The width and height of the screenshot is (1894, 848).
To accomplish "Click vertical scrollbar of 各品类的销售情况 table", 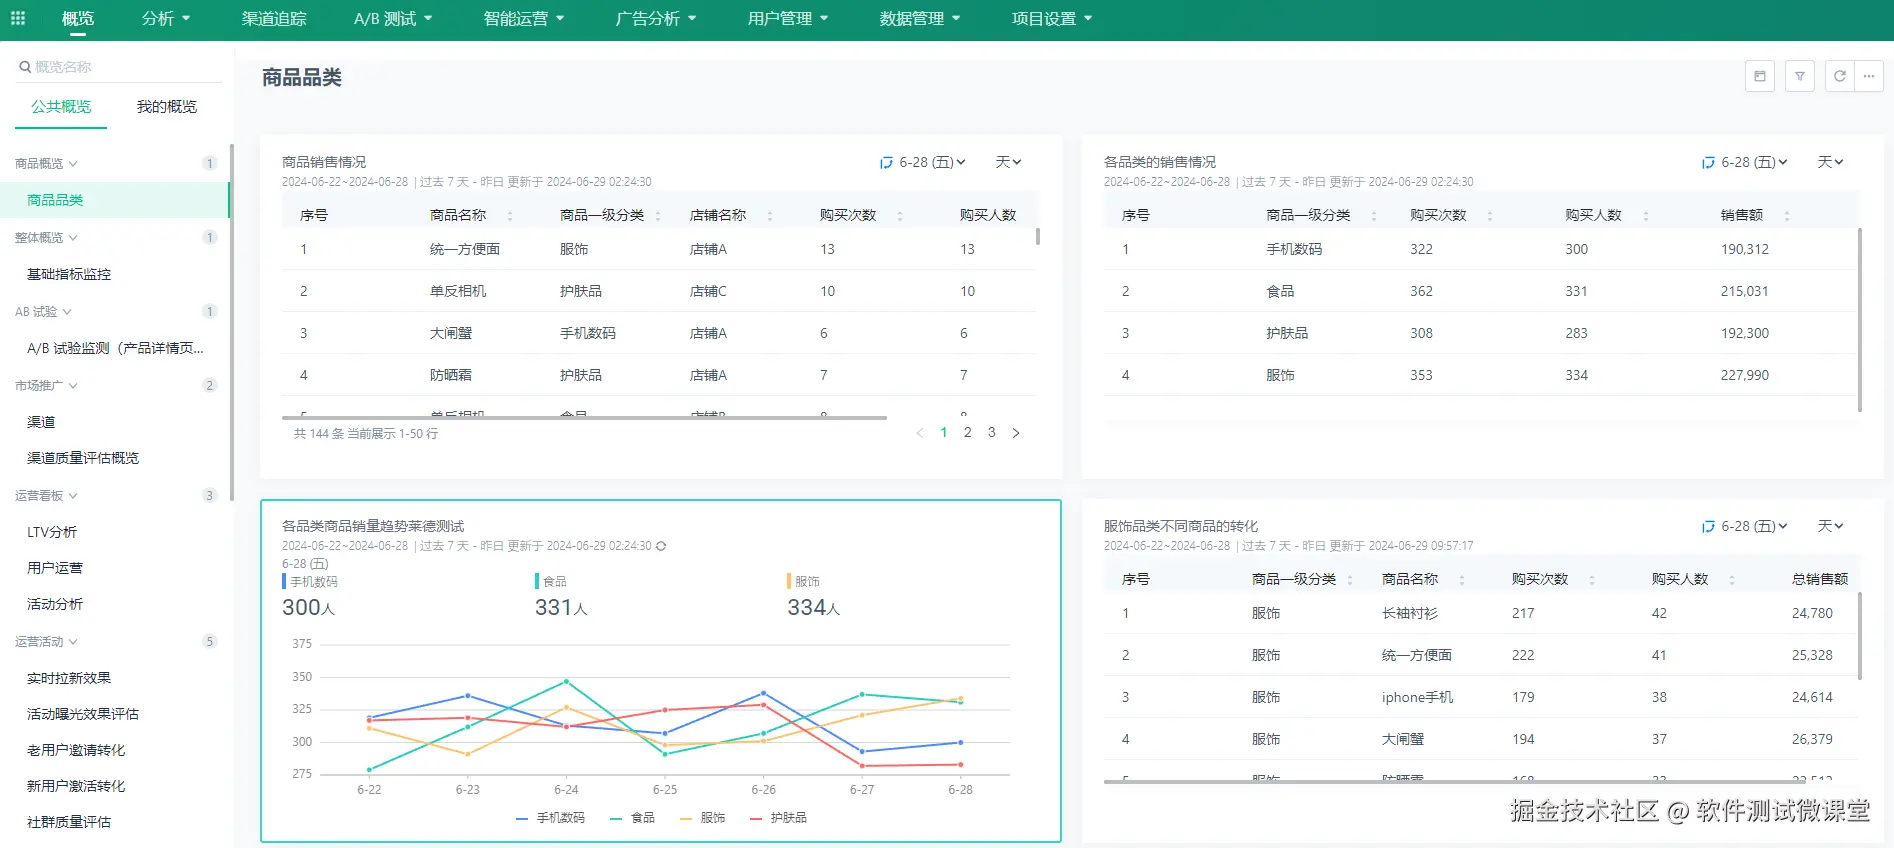I will point(1859,320).
